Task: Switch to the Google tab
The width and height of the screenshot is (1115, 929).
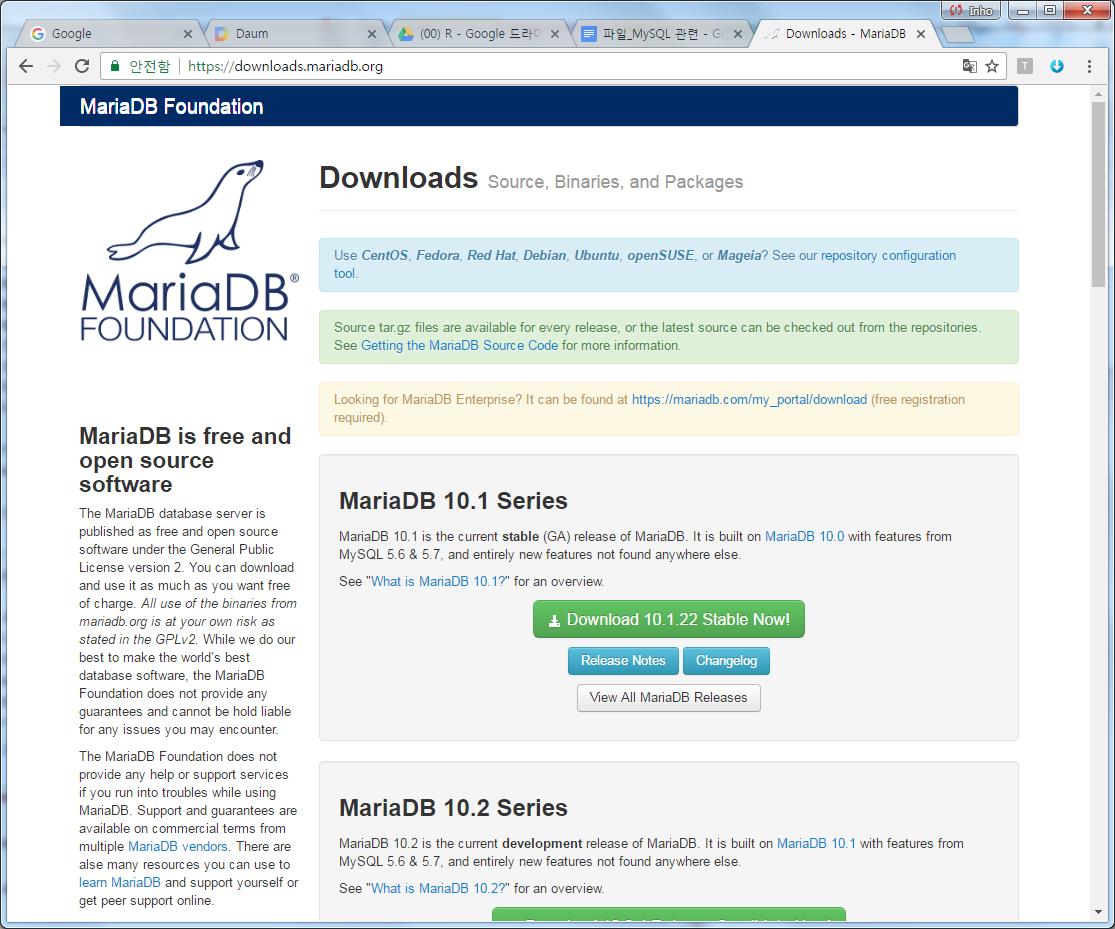Action: pyautogui.click(x=107, y=33)
